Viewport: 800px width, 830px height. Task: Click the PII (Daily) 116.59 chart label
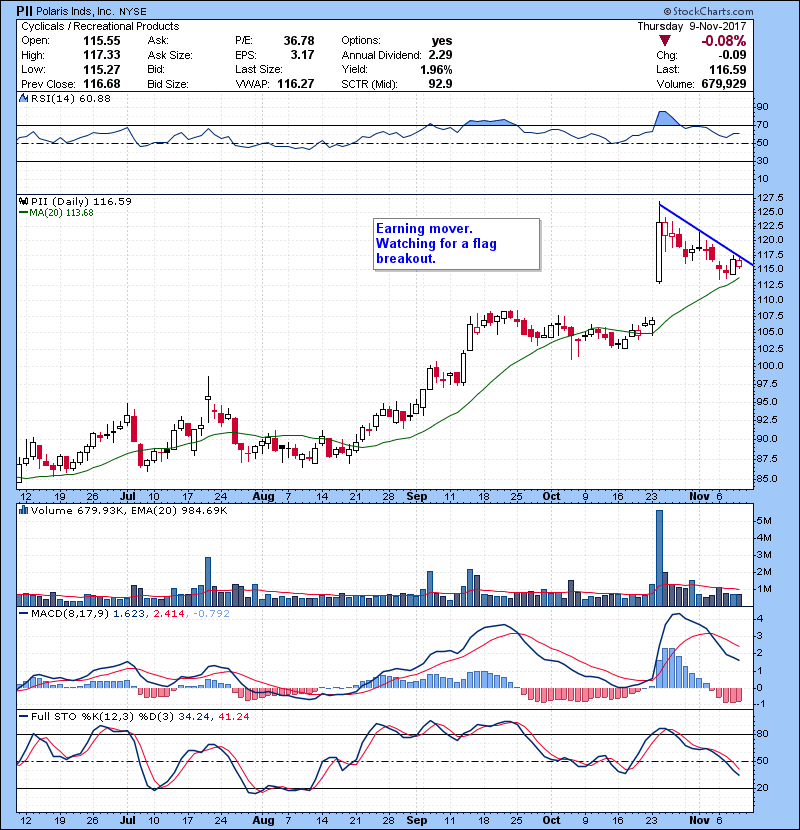pyautogui.click(x=81, y=201)
